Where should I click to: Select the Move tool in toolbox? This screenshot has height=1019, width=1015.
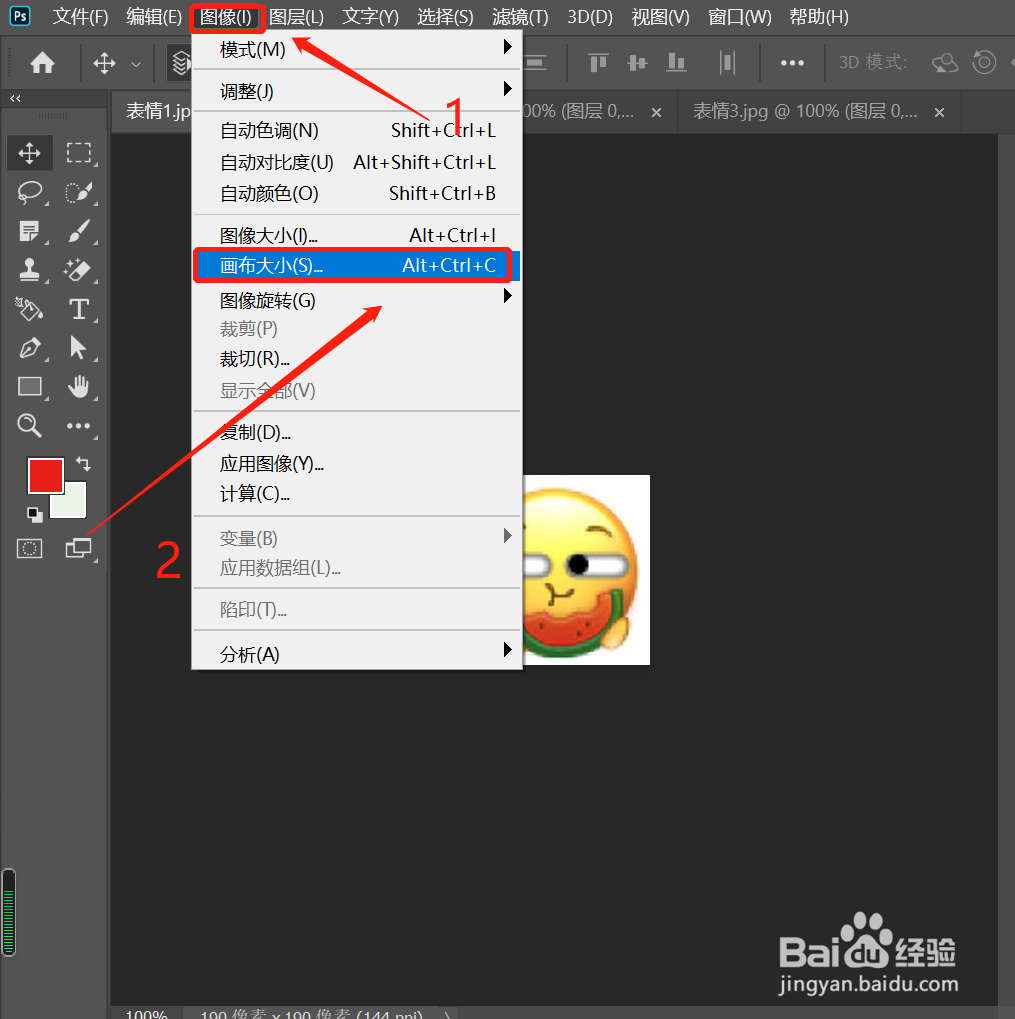[29, 153]
